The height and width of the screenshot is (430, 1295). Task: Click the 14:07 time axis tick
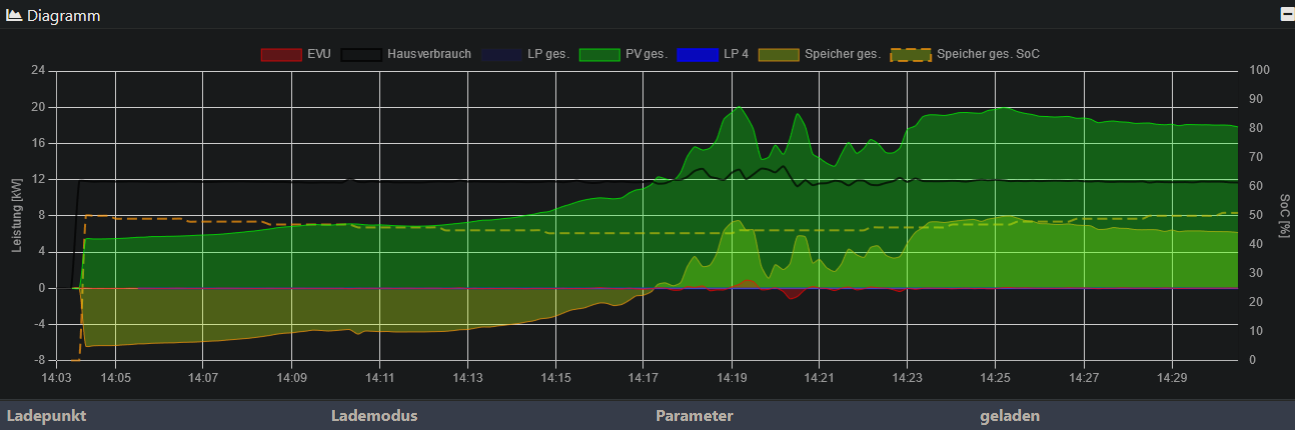pos(203,379)
